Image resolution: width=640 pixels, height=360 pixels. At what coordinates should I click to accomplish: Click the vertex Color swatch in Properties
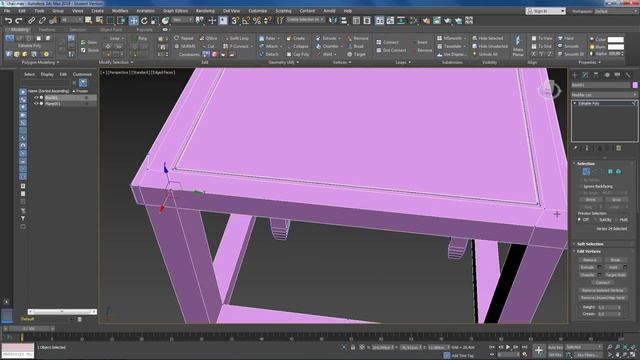pyautogui.click(x=616, y=40)
